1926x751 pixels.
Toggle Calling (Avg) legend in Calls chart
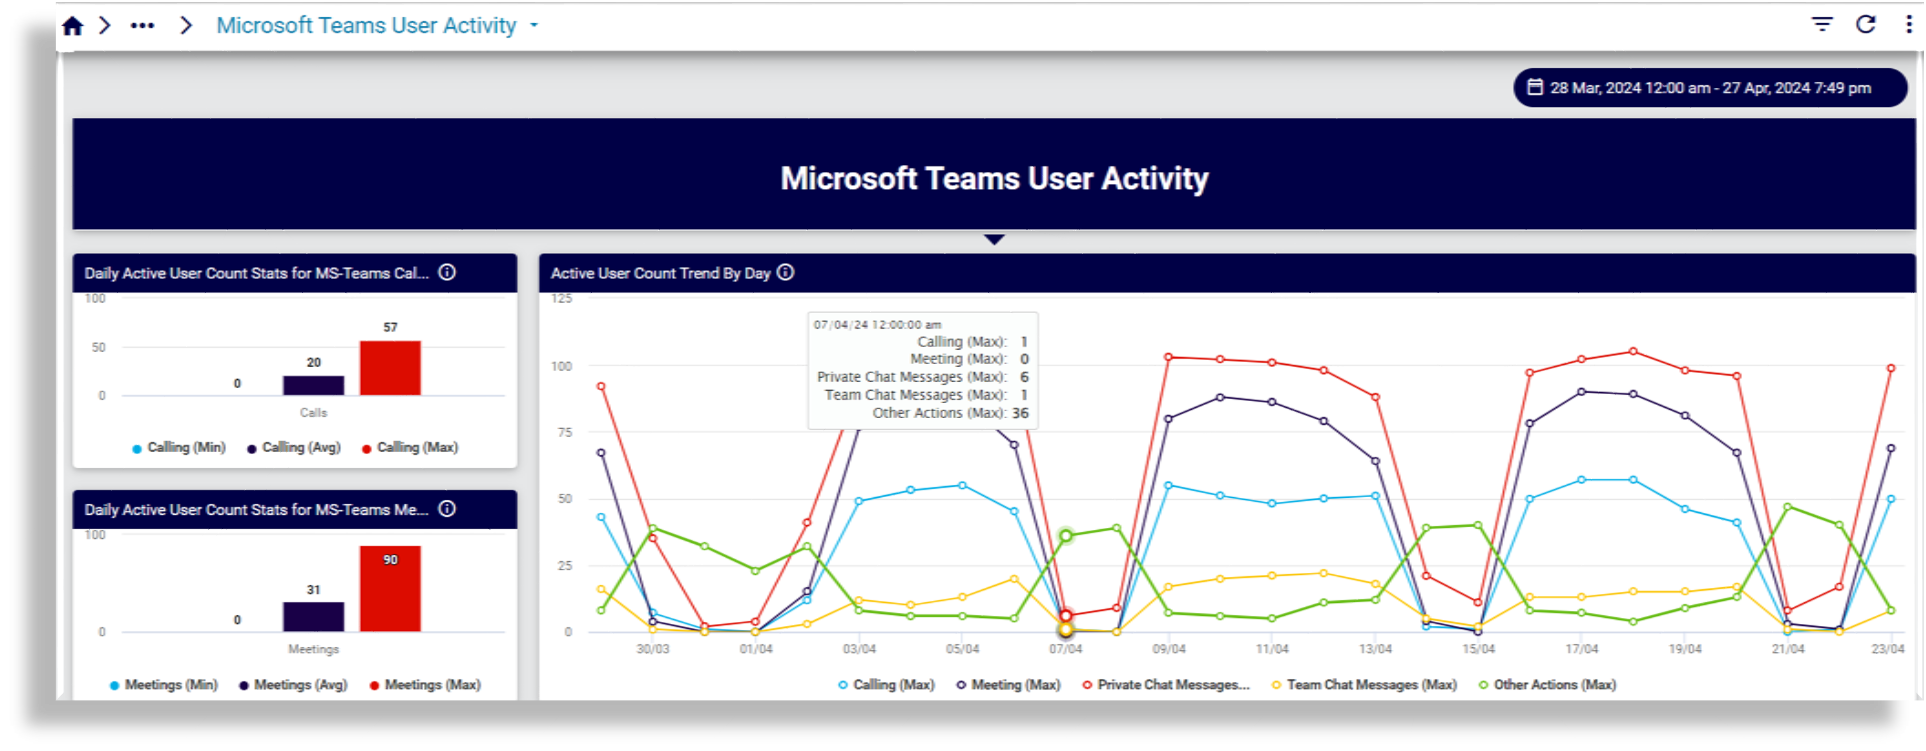tap(294, 448)
